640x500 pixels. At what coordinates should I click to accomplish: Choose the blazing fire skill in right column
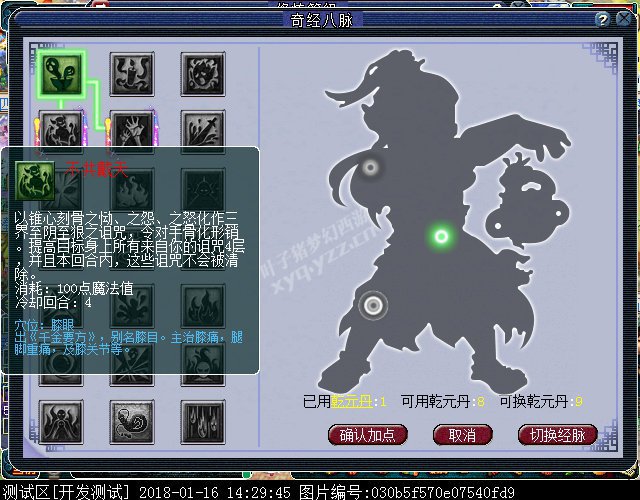tap(203, 306)
